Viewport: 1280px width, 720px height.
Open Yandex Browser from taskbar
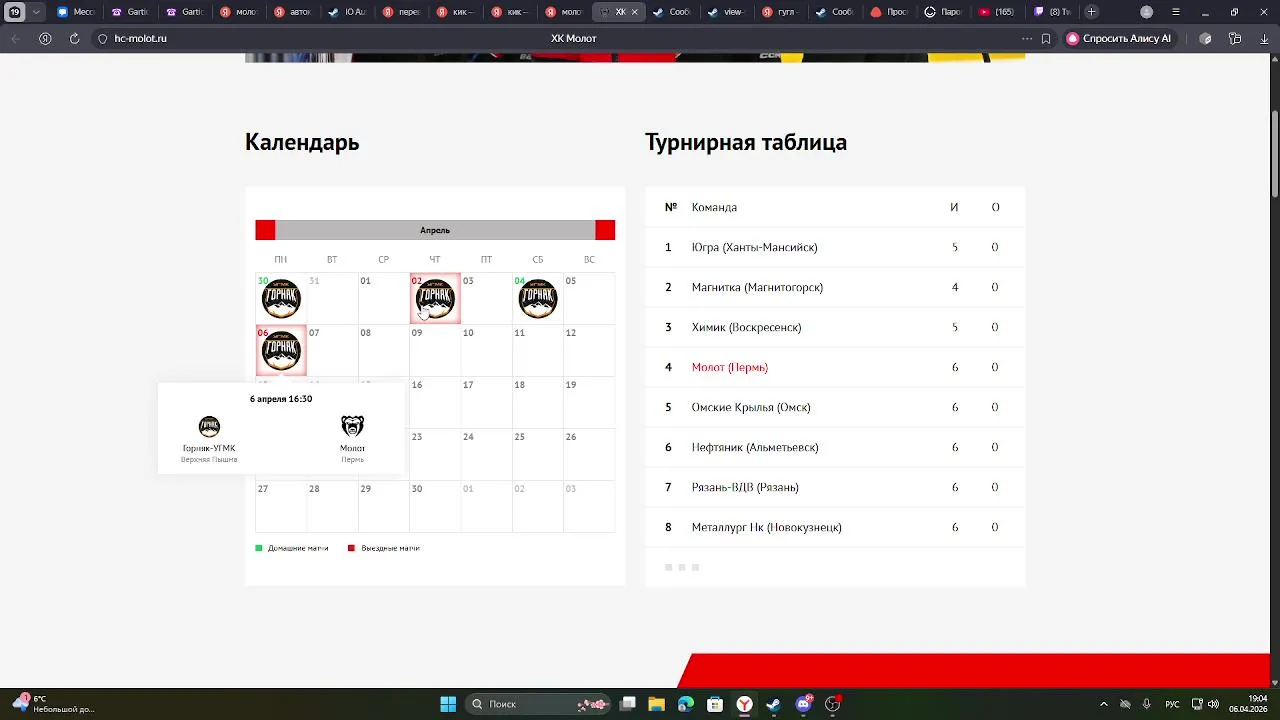pyautogui.click(x=745, y=704)
